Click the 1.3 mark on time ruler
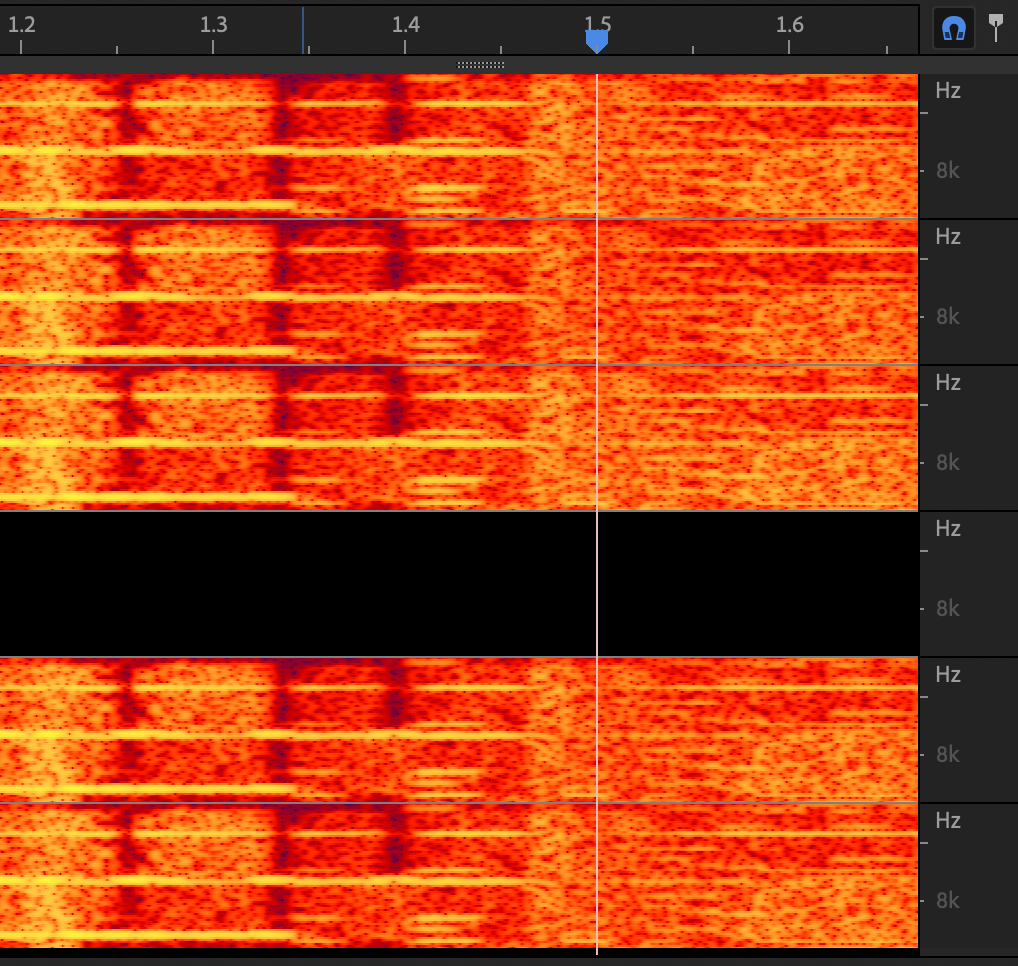Viewport: 1018px width, 966px height. point(213,25)
